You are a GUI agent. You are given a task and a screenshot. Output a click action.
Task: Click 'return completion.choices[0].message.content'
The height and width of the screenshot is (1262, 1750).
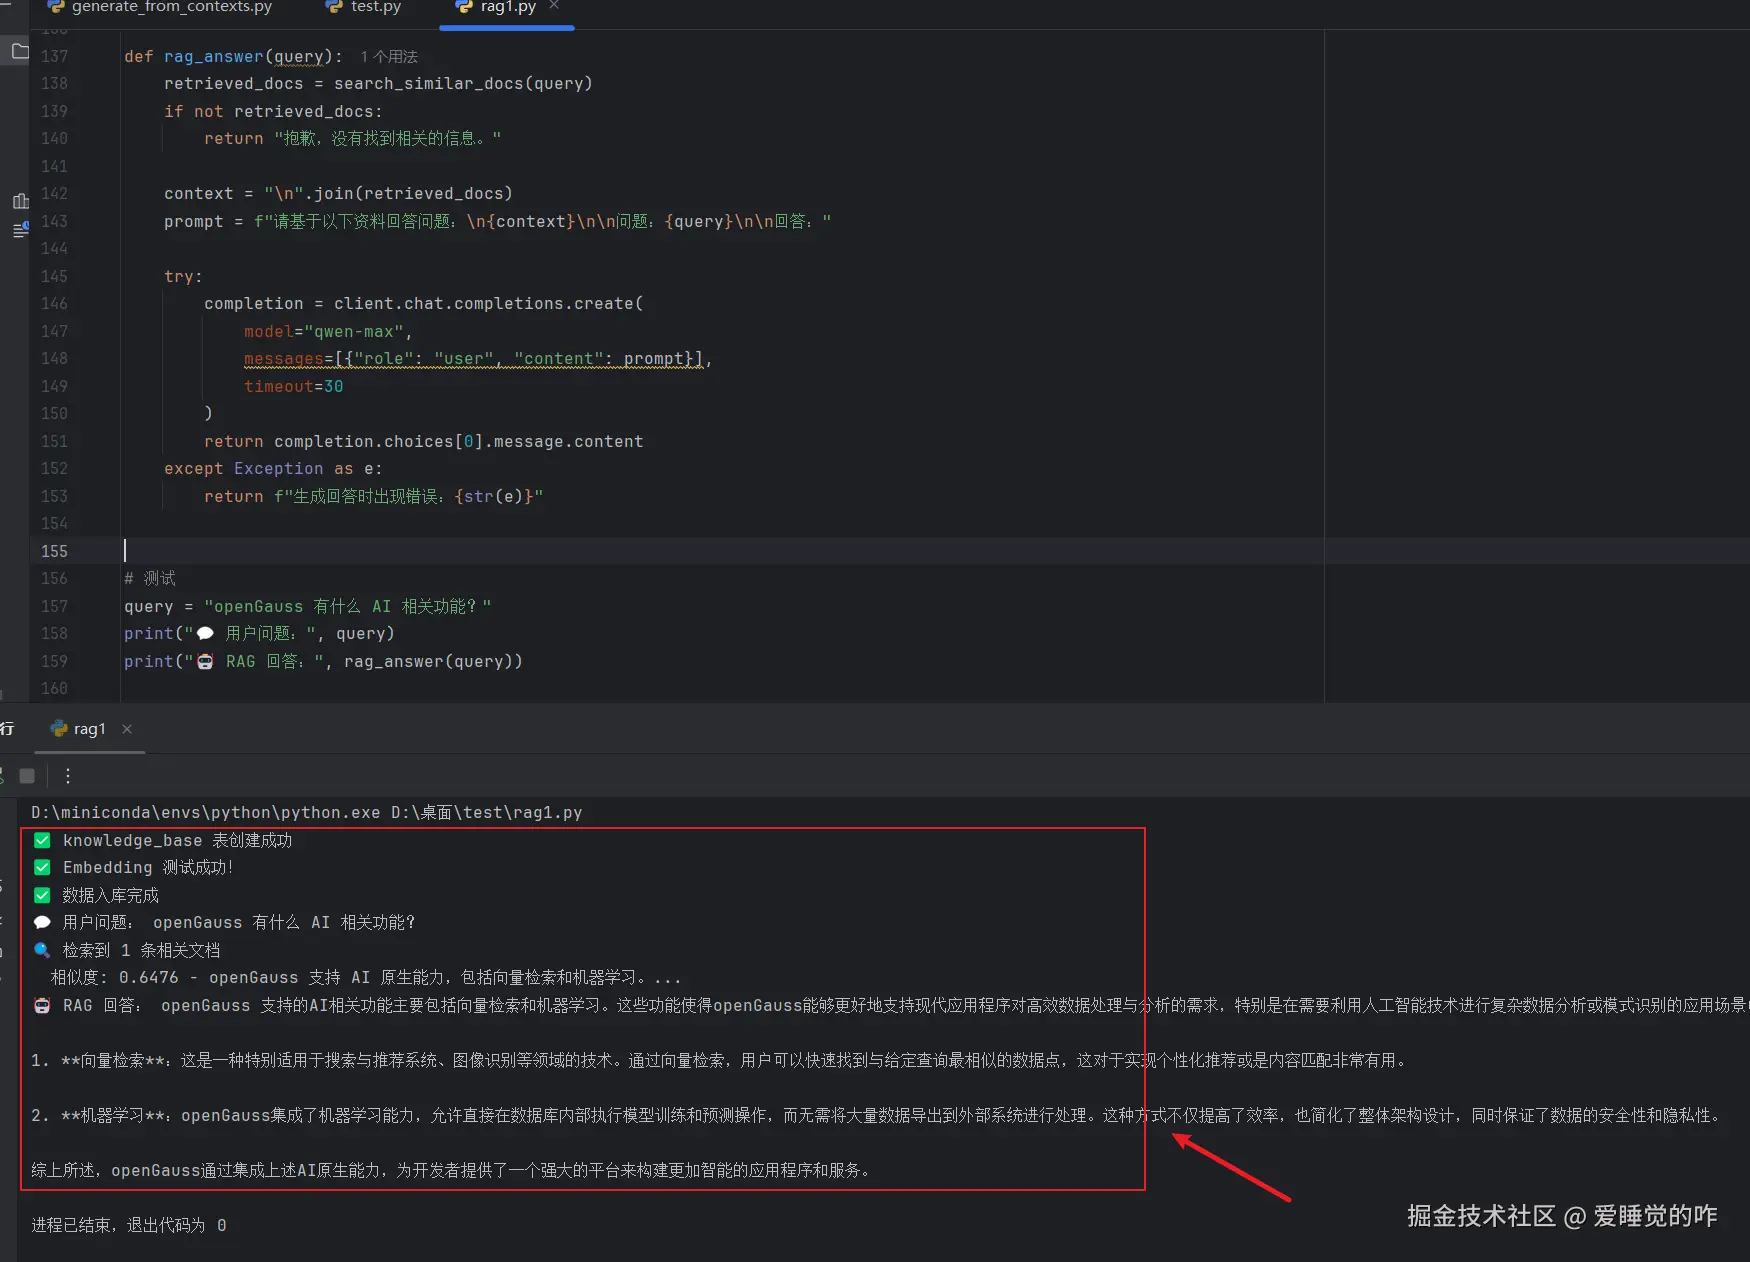tap(424, 442)
